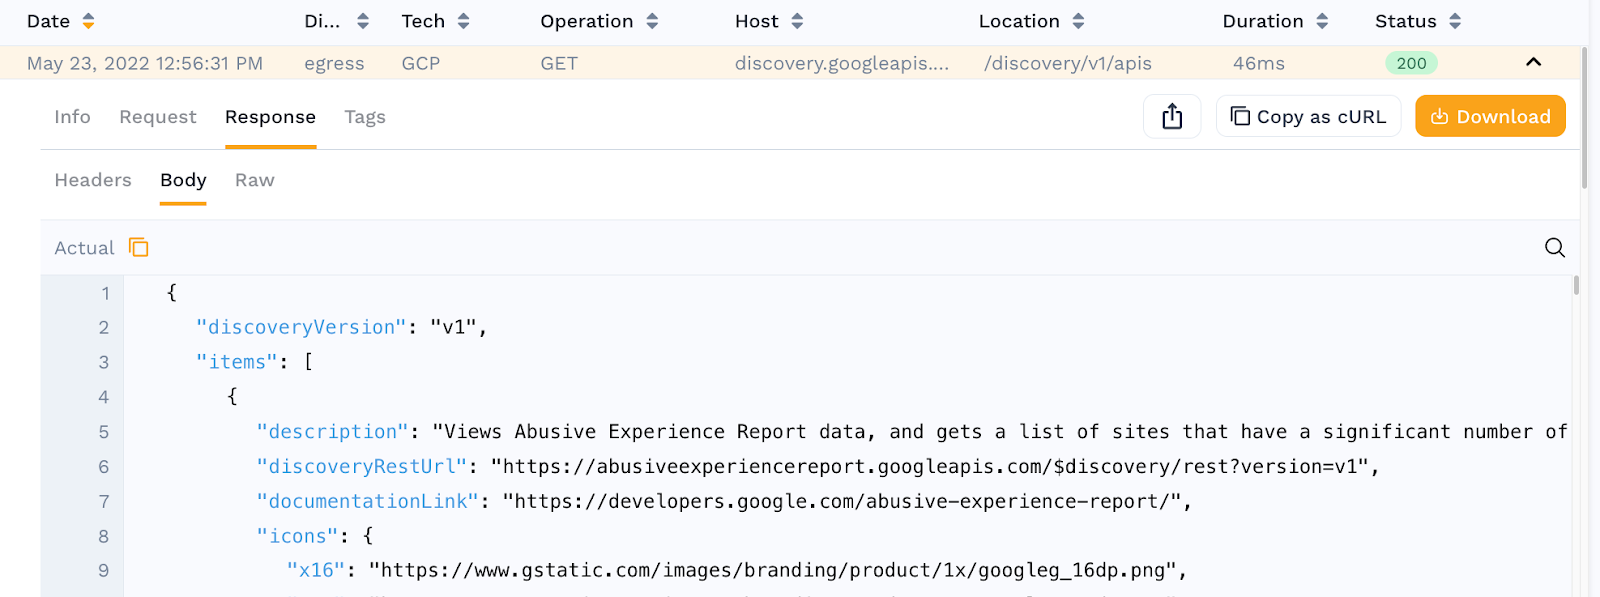
Task: Click the /discovery/v1/apis location cell
Action: coord(1068,63)
